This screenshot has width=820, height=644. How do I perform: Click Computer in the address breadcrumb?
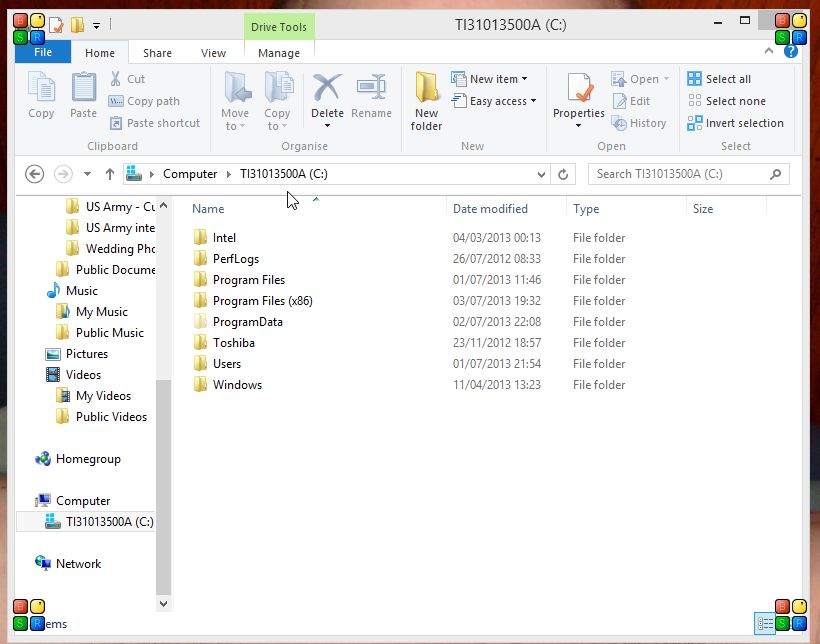click(x=190, y=174)
